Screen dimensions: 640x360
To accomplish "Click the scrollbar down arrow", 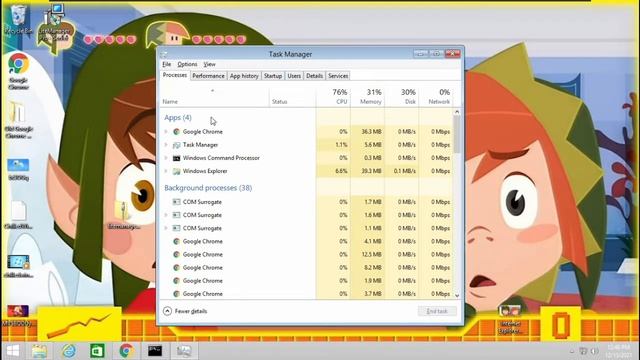I will [457, 295].
